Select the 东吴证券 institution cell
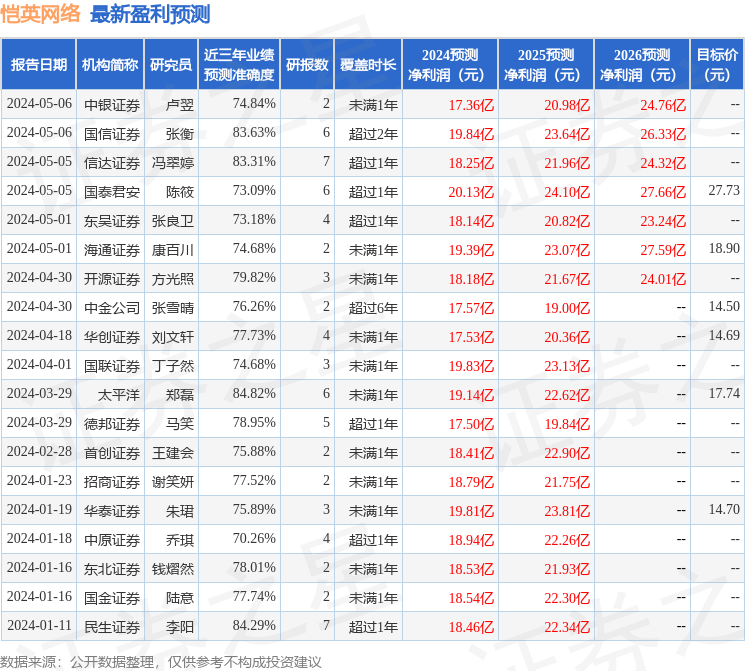Image resolution: width=745 pixels, height=671 pixels. [112, 221]
